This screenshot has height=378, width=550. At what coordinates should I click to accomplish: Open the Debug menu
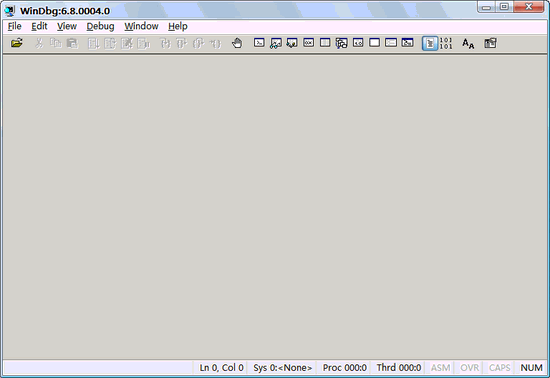point(100,26)
